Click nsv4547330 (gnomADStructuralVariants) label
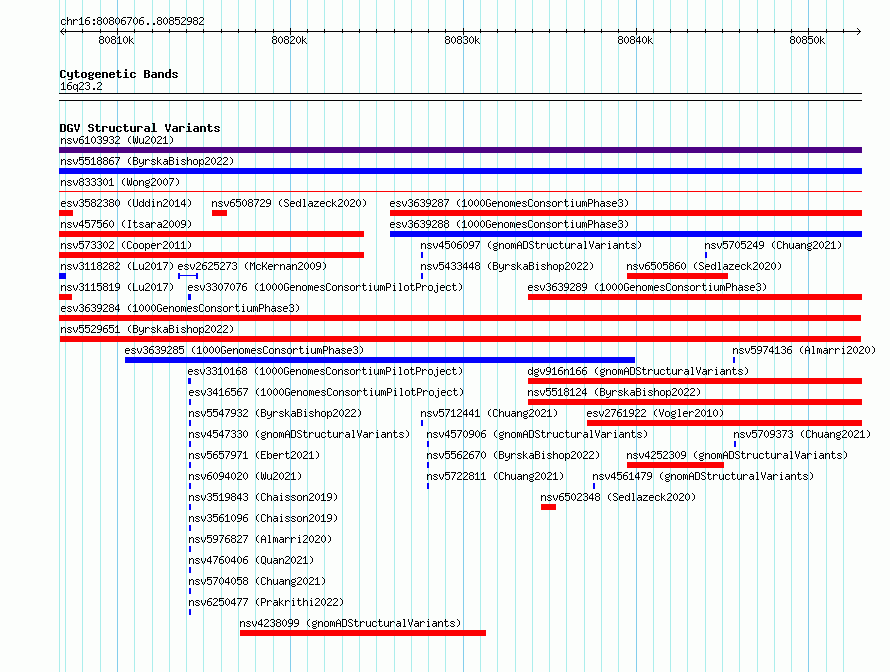 pos(299,434)
